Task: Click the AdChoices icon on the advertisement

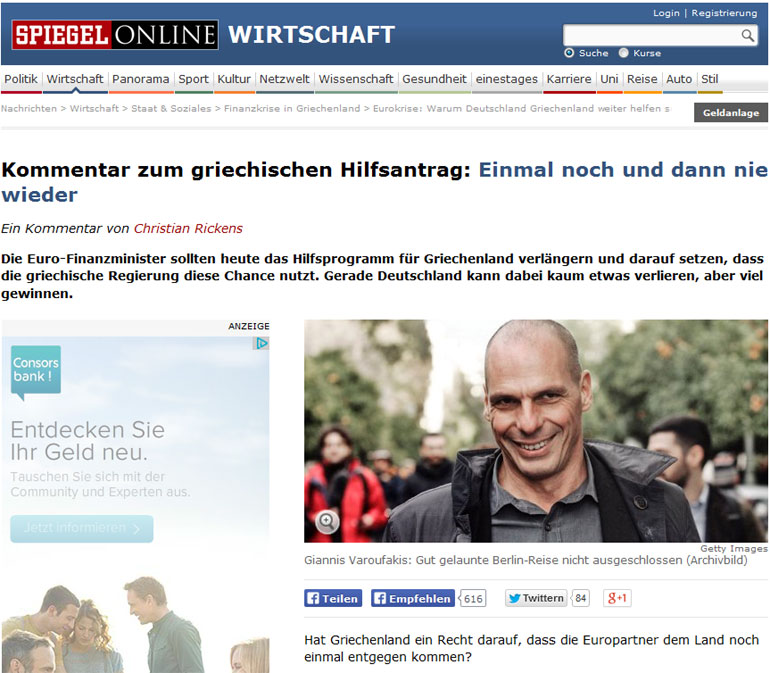Action: click(x=262, y=343)
